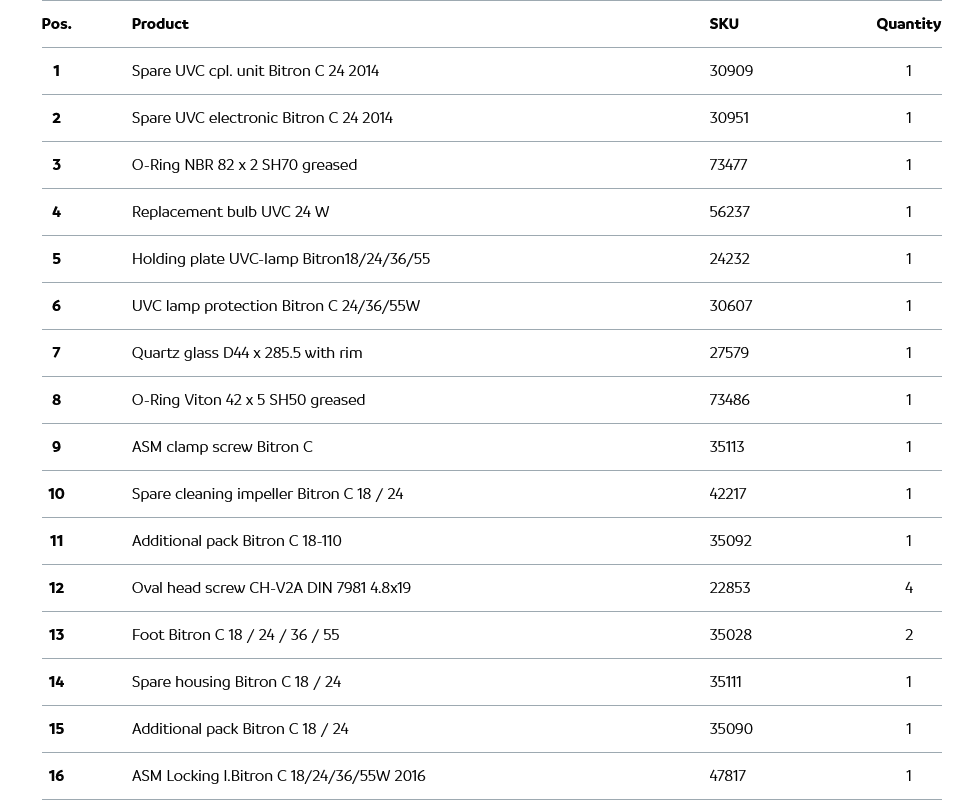Select ASM Locking l.Bitron C 2016 product

coord(278,776)
